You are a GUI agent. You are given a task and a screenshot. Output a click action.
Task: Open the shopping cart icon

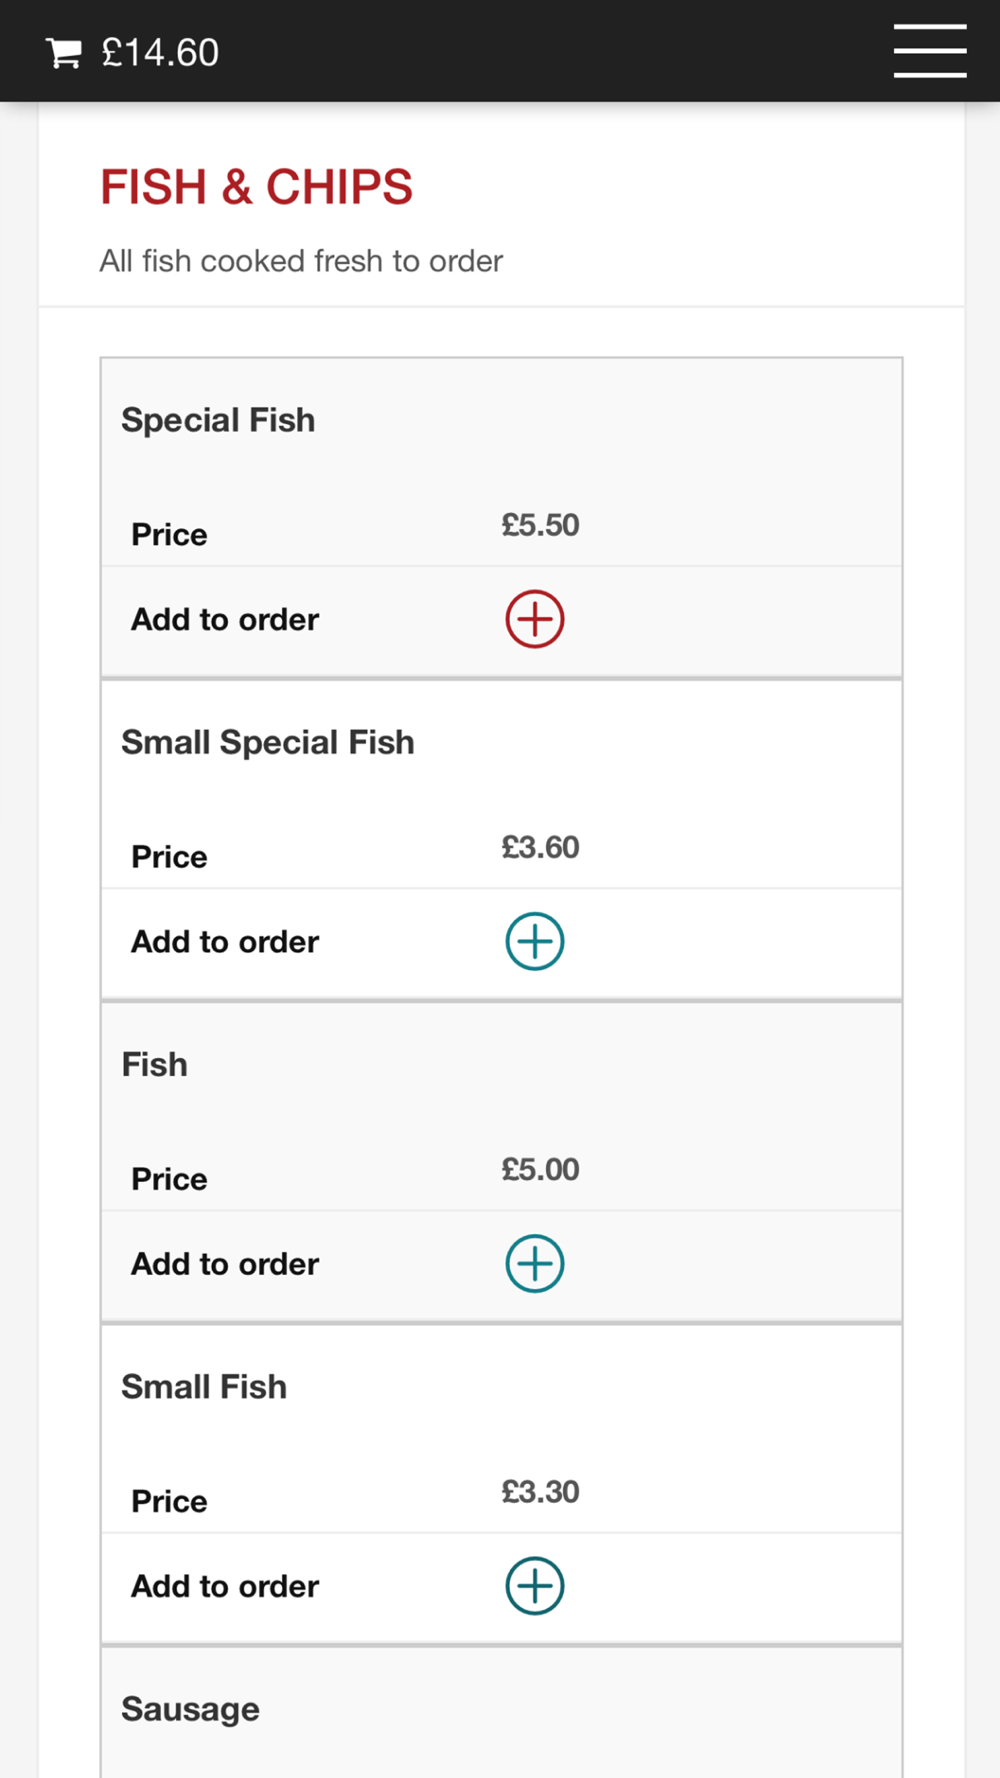pyautogui.click(x=64, y=53)
